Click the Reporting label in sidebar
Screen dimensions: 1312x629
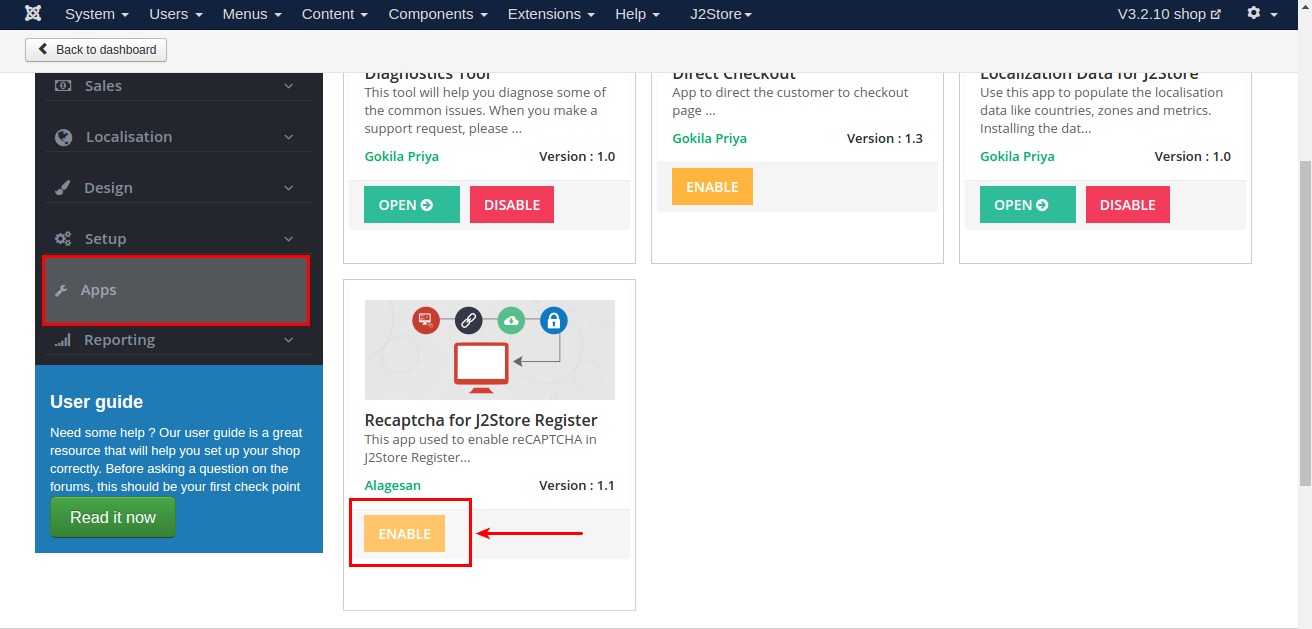pos(119,340)
